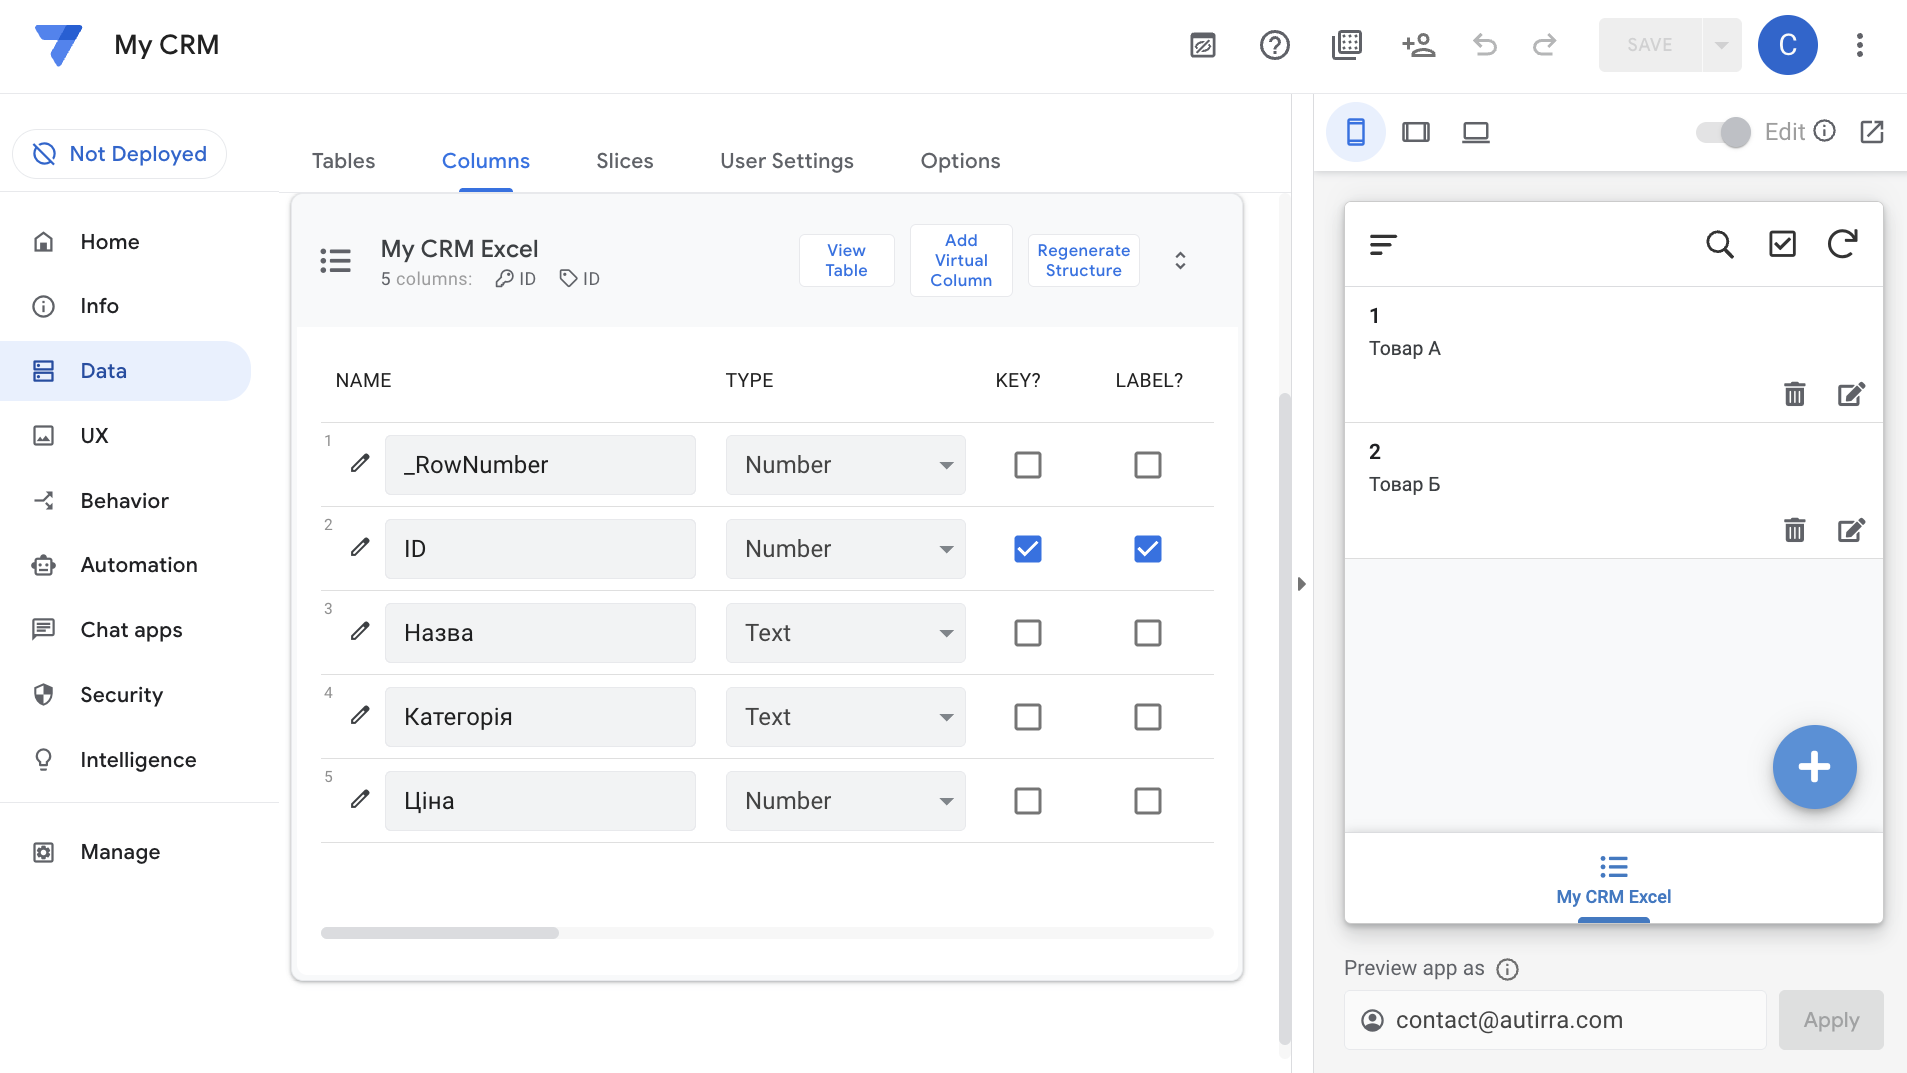1907x1073 pixels.
Task: Click the pencil icon for Ціна column
Action: point(360,800)
